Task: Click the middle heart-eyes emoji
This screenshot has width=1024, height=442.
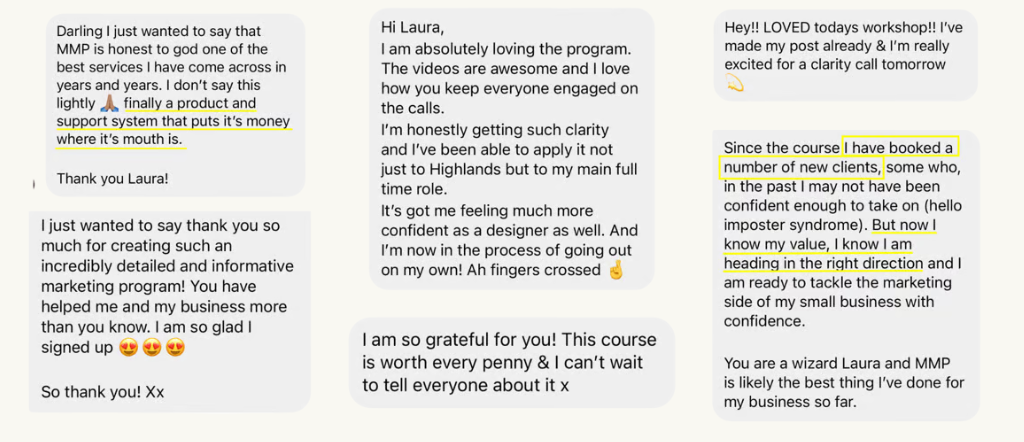Action: point(152,347)
